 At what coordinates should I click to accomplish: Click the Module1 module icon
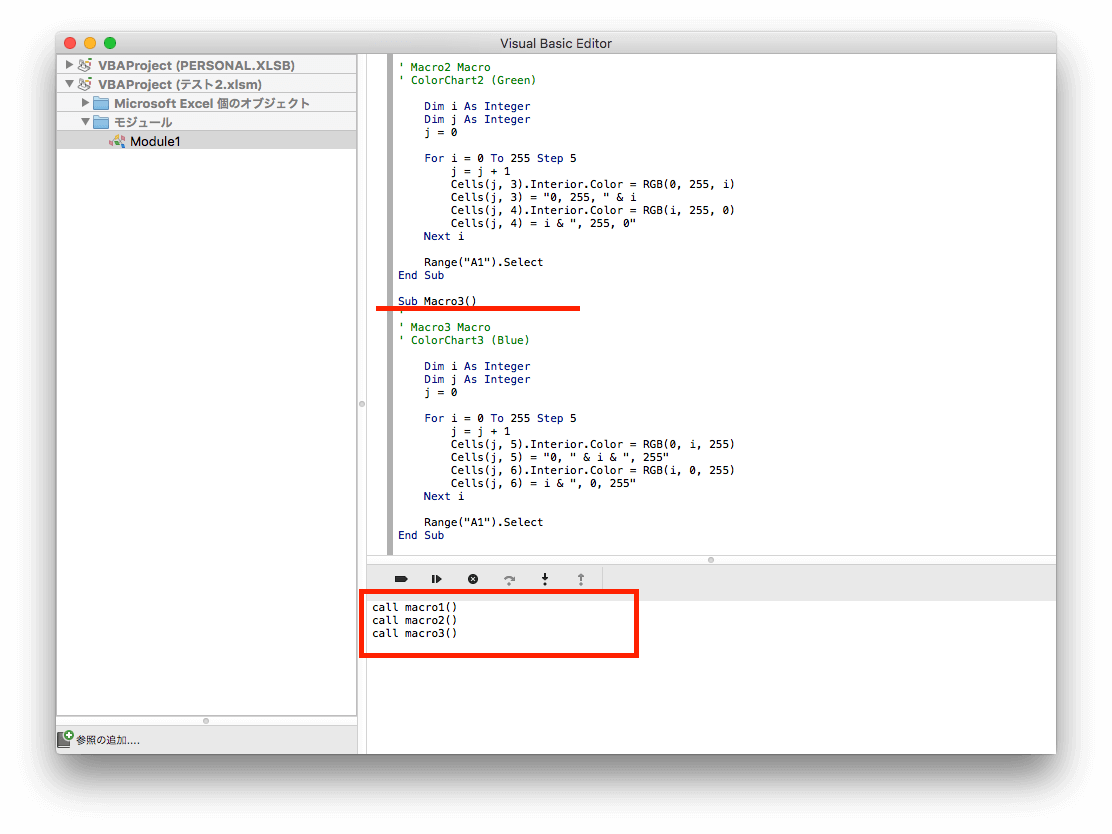(x=117, y=141)
